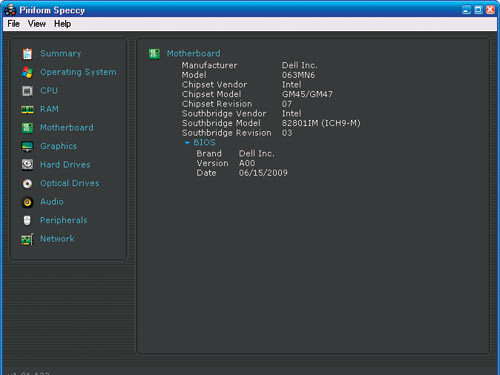Screen dimensions: 500x375
Task: Show the Network section
Action: [x=57, y=239]
